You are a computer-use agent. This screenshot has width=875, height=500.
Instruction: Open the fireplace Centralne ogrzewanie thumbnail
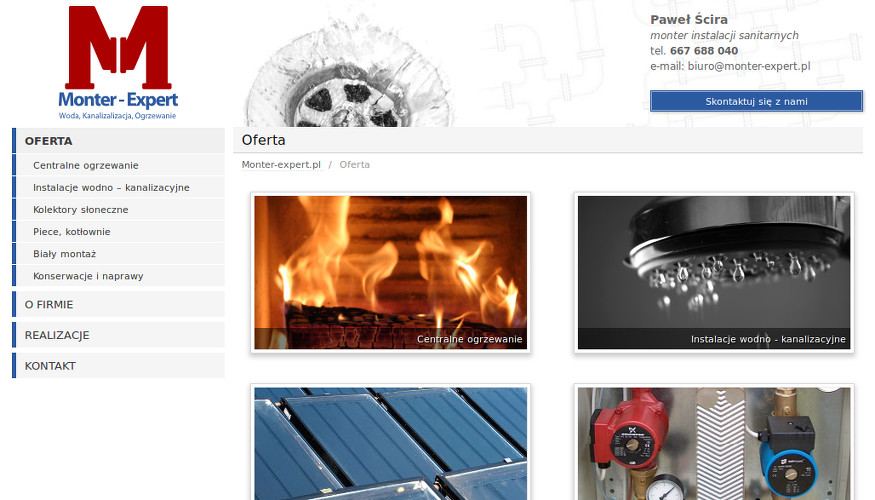[x=391, y=272]
